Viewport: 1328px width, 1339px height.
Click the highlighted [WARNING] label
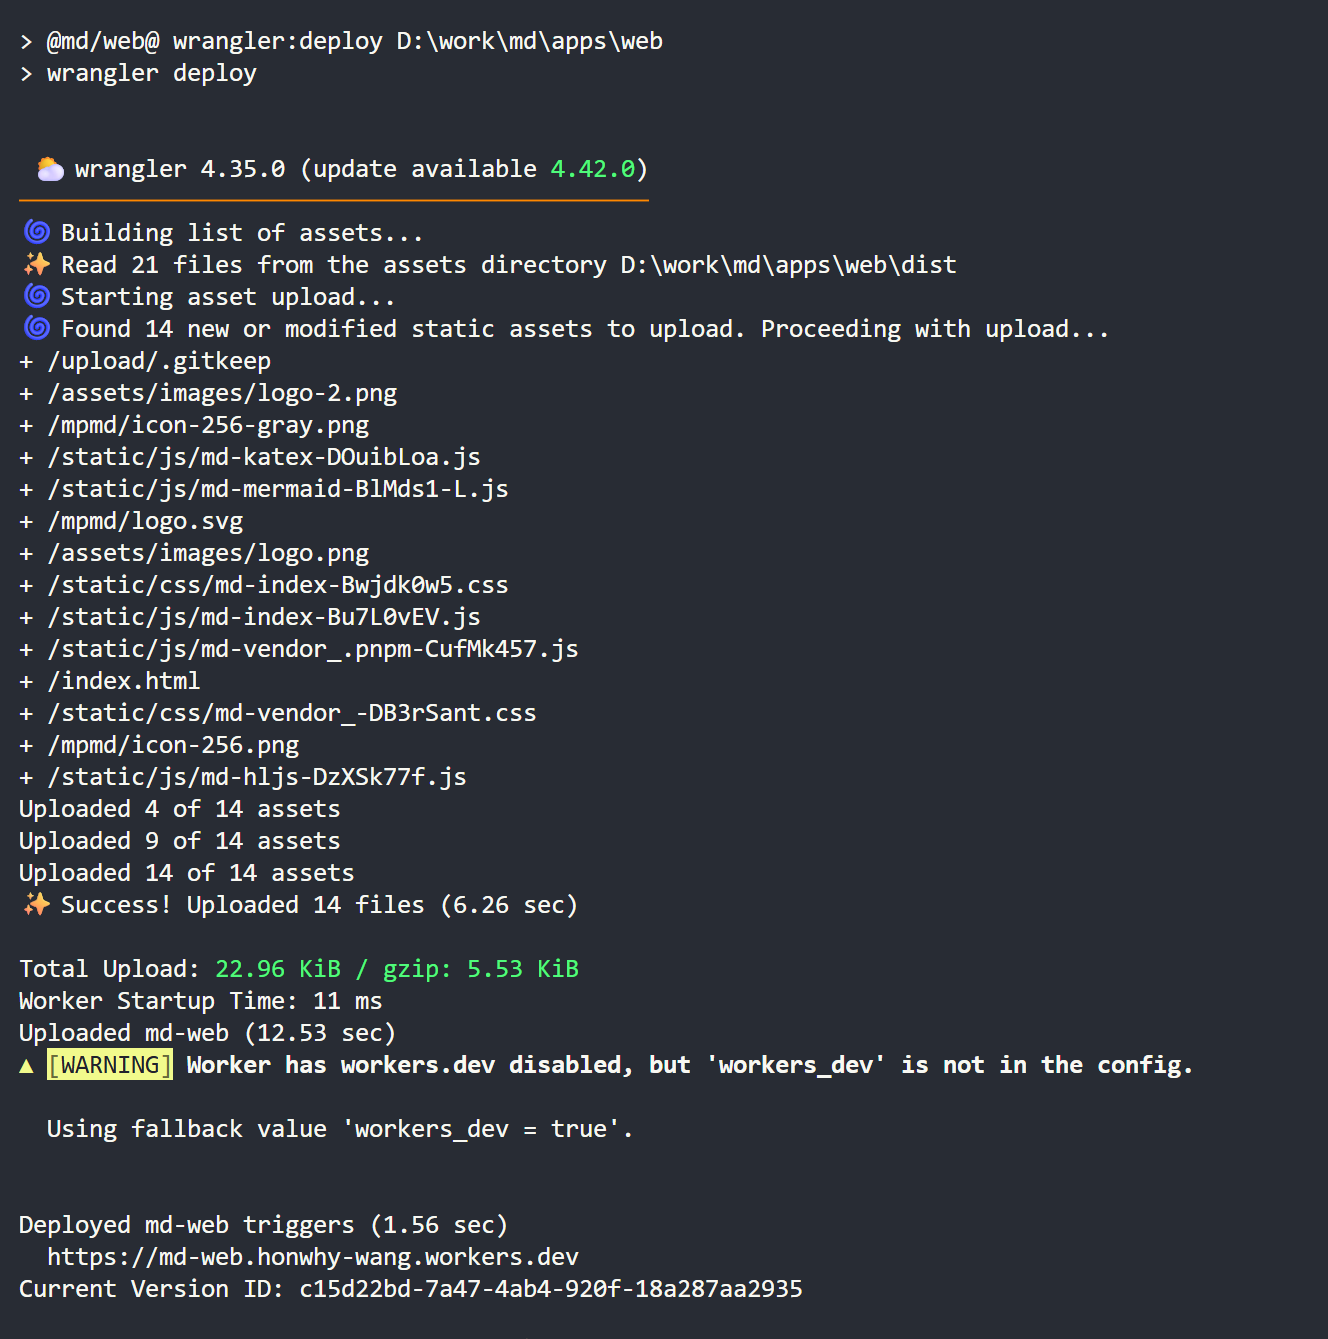110,1065
